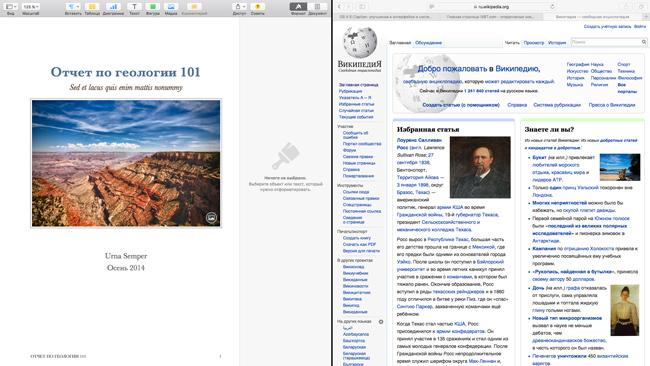This screenshot has height=366, width=650.
Task: Click the date text "Осень 2014"
Action: click(x=126, y=268)
